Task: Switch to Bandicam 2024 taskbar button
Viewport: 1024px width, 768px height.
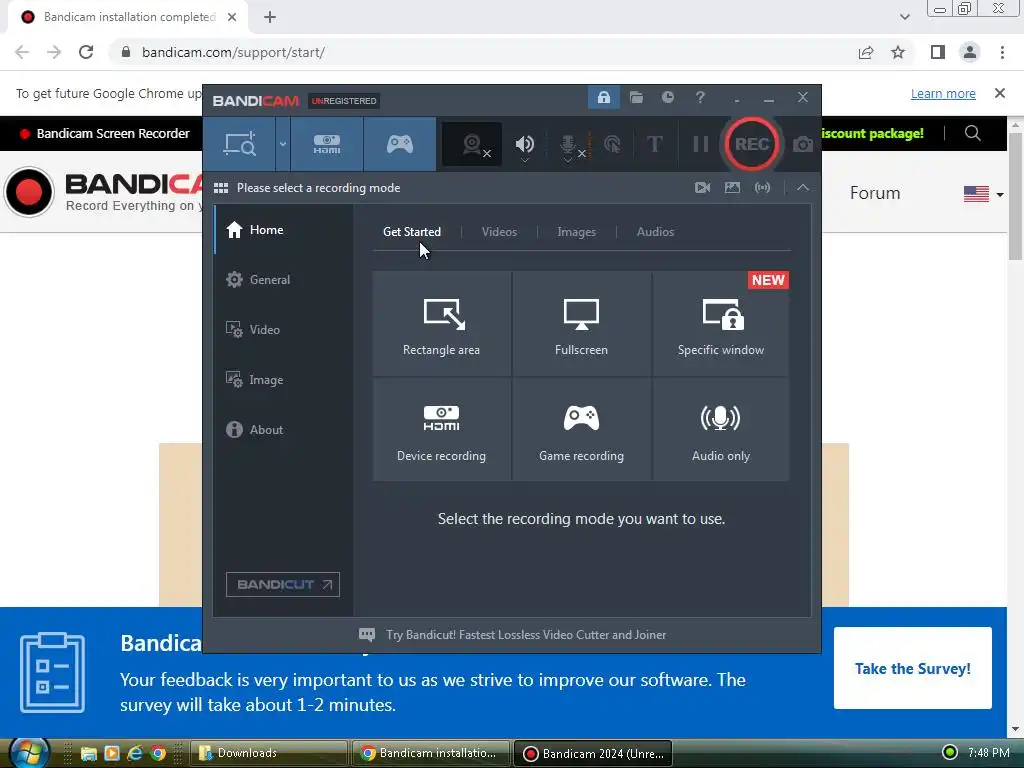Action: (x=593, y=753)
